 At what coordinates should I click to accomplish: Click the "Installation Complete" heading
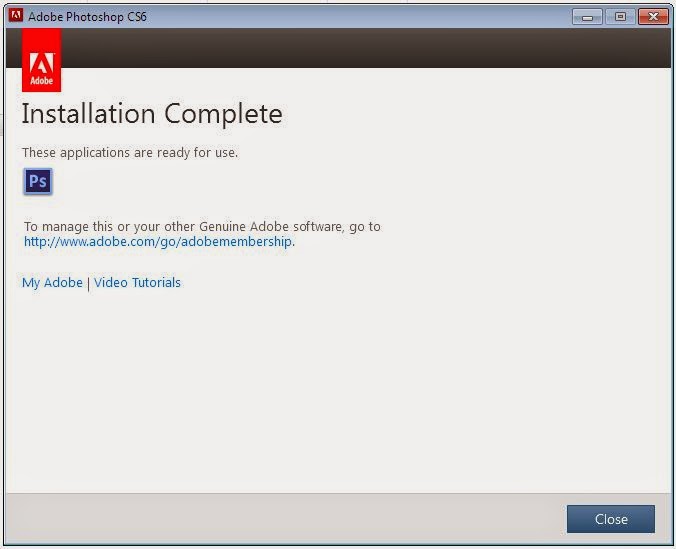tap(152, 114)
